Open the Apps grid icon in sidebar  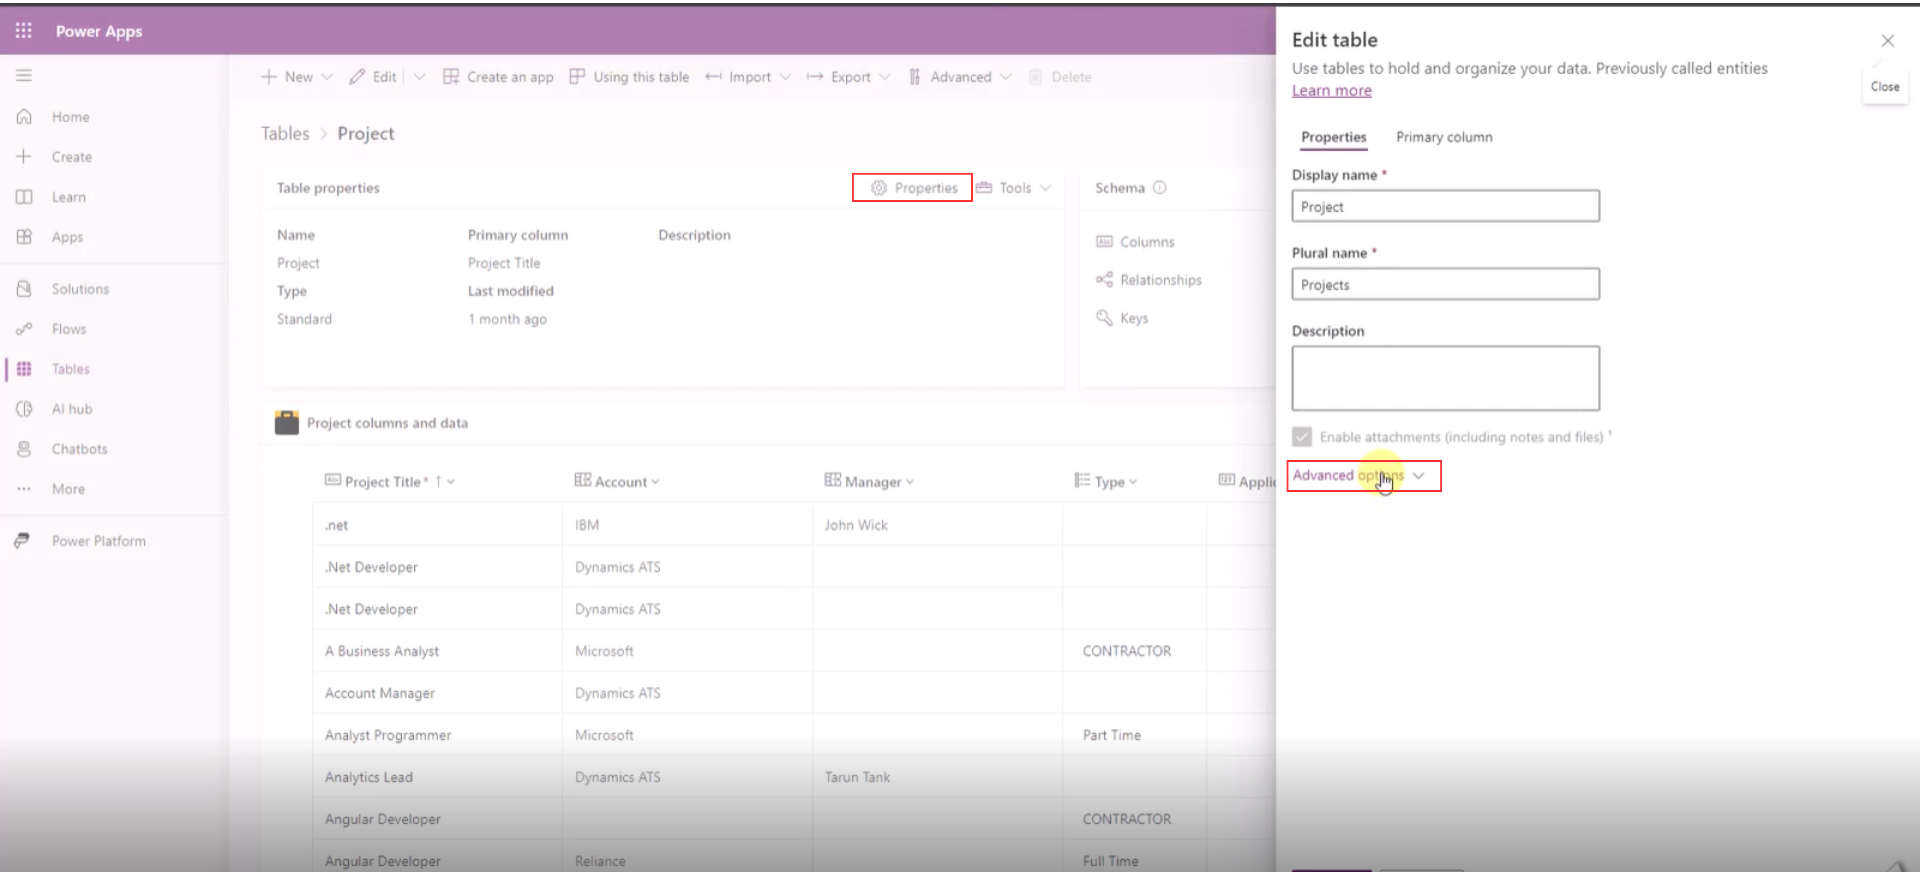tap(24, 237)
